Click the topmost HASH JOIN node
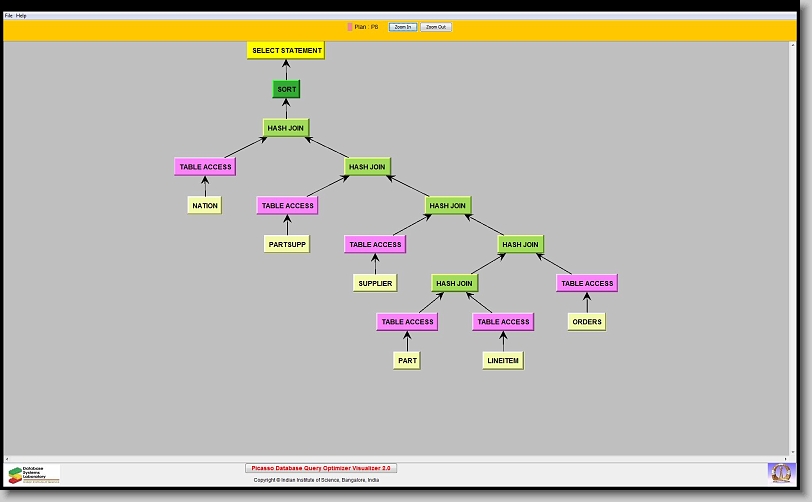Viewport: 812px width, 502px height. point(286,128)
